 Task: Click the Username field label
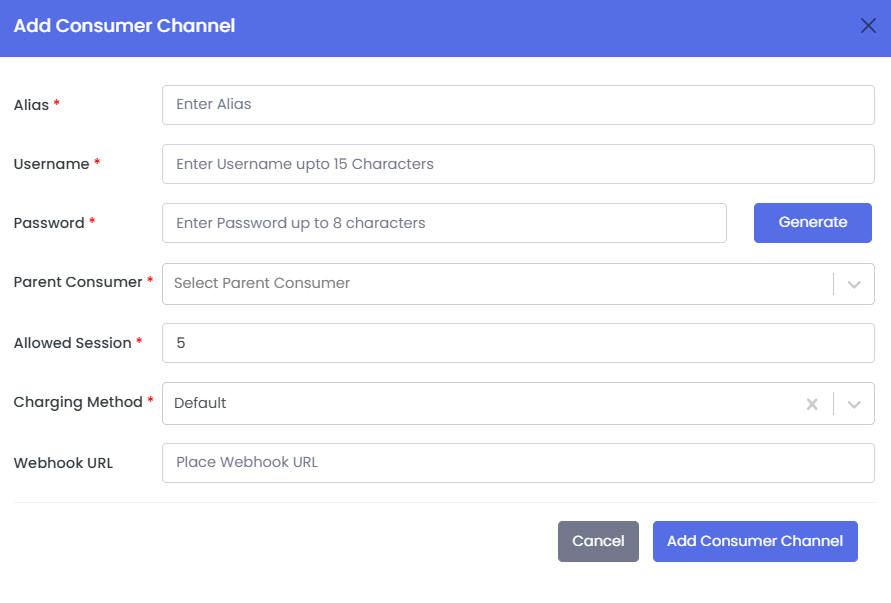pyautogui.click(x=51, y=164)
